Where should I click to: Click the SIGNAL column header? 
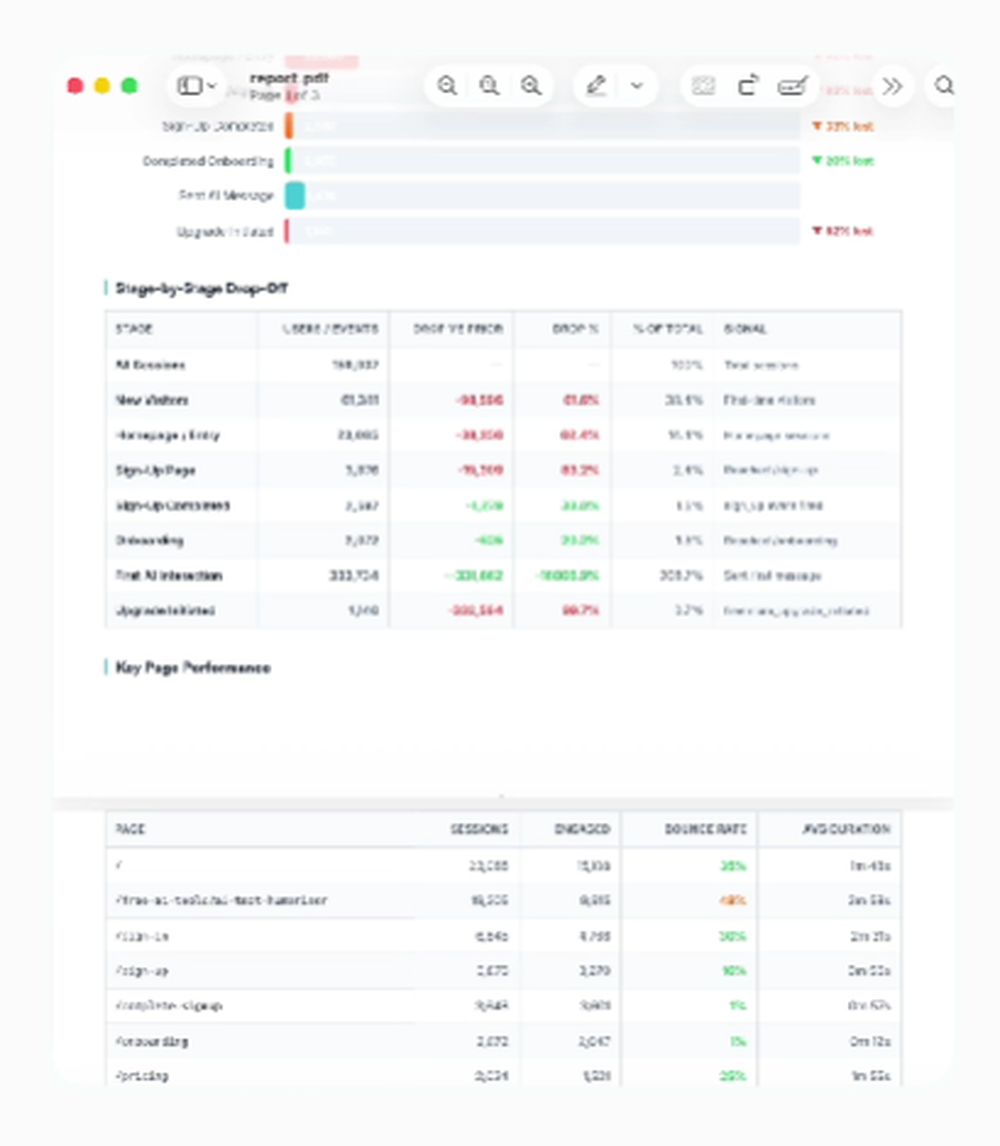[745, 329]
